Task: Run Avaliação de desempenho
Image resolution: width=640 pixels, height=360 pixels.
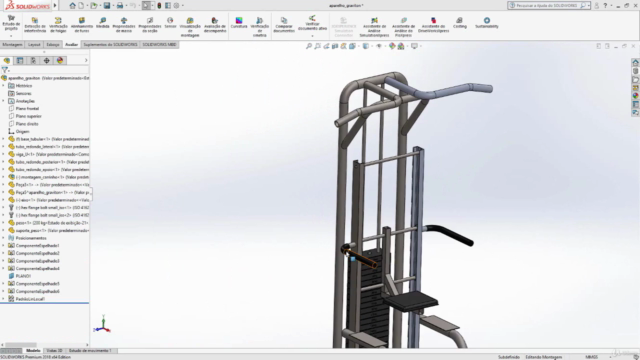Action: coord(215,24)
